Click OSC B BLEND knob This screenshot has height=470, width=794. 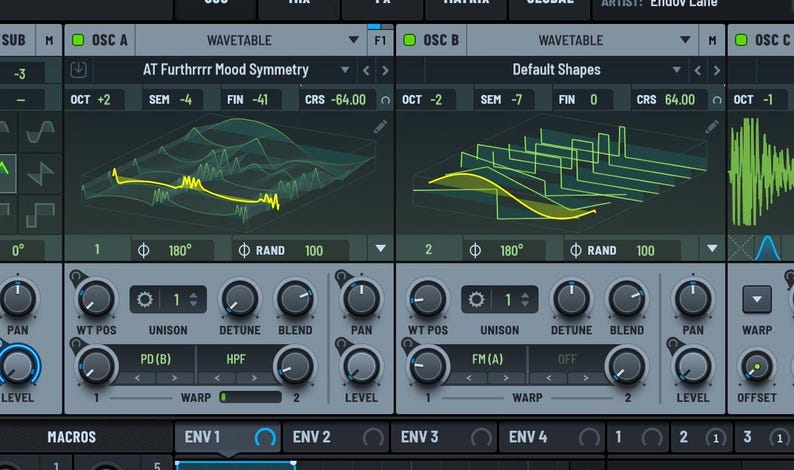tap(626, 299)
